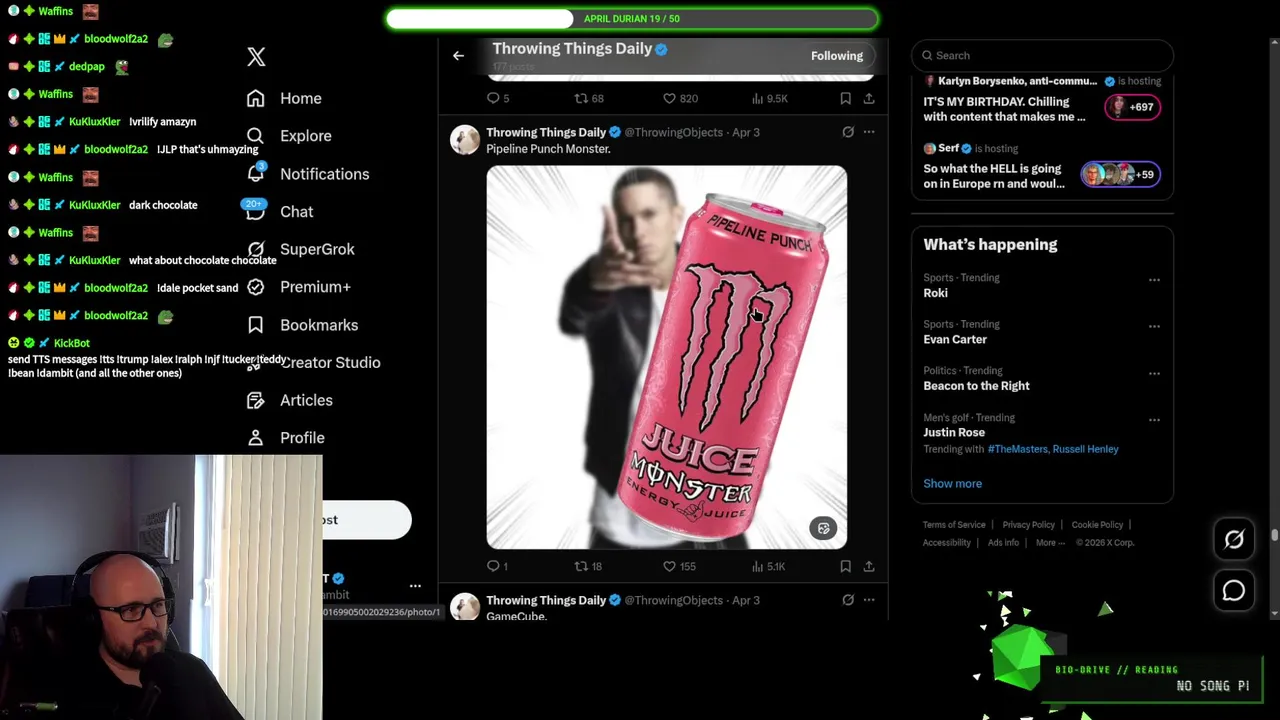Click the Profile person icon
This screenshot has width=1280, height=720.
[256, 438]
